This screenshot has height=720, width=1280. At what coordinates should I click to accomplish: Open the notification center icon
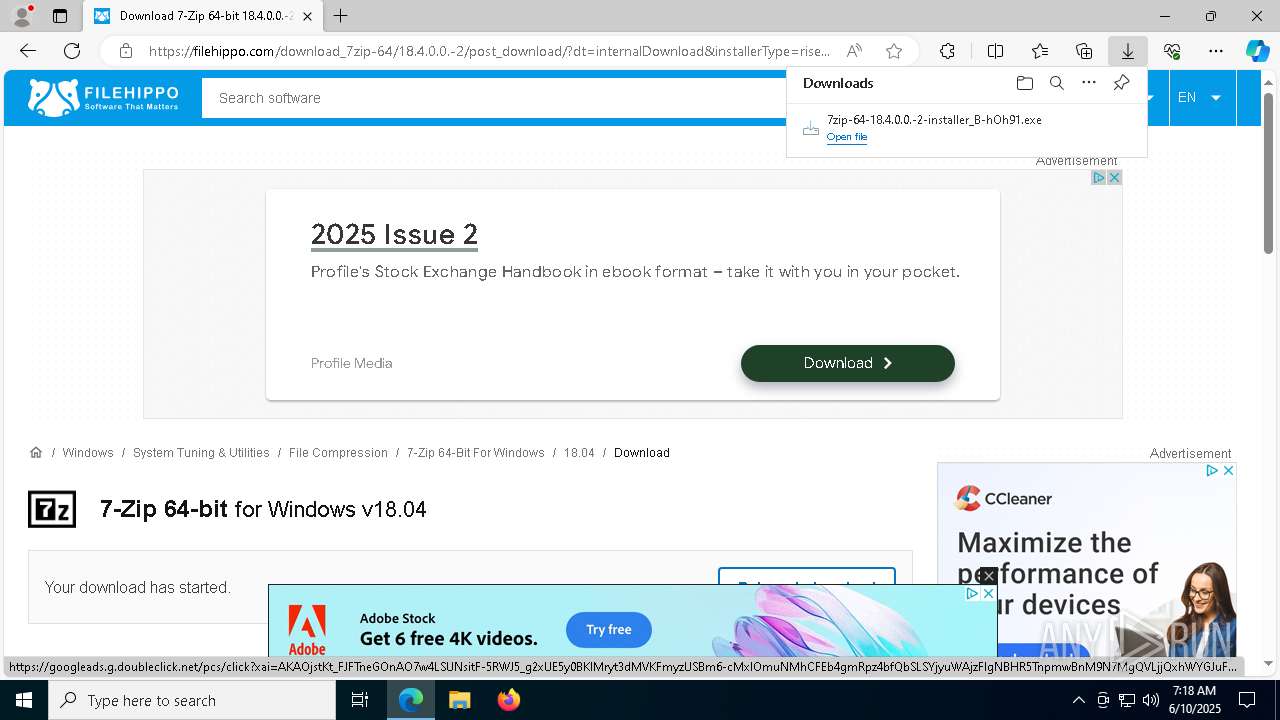point(1247,700)
